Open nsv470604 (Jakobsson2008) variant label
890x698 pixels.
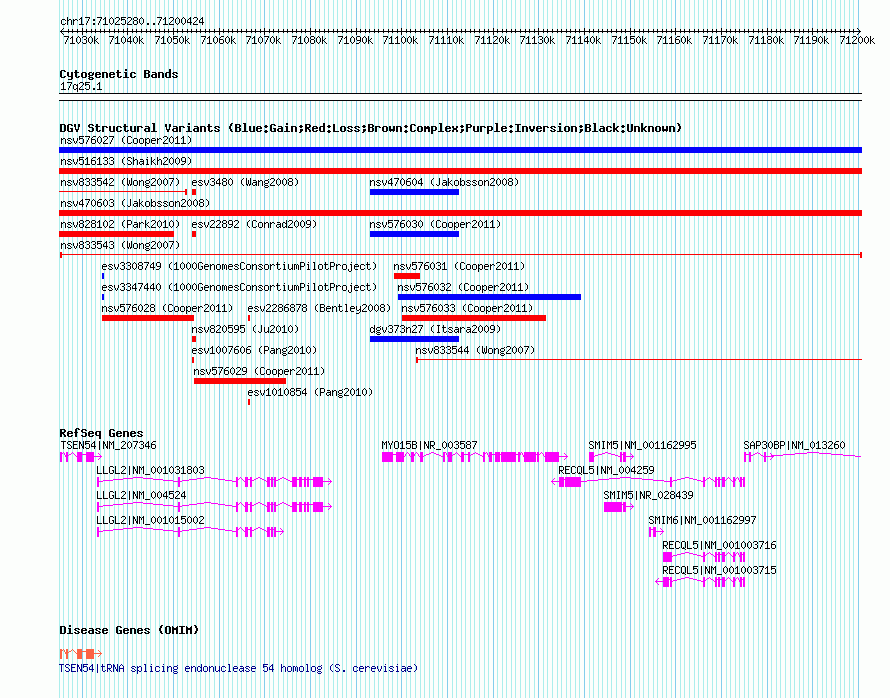coord(444,183)
